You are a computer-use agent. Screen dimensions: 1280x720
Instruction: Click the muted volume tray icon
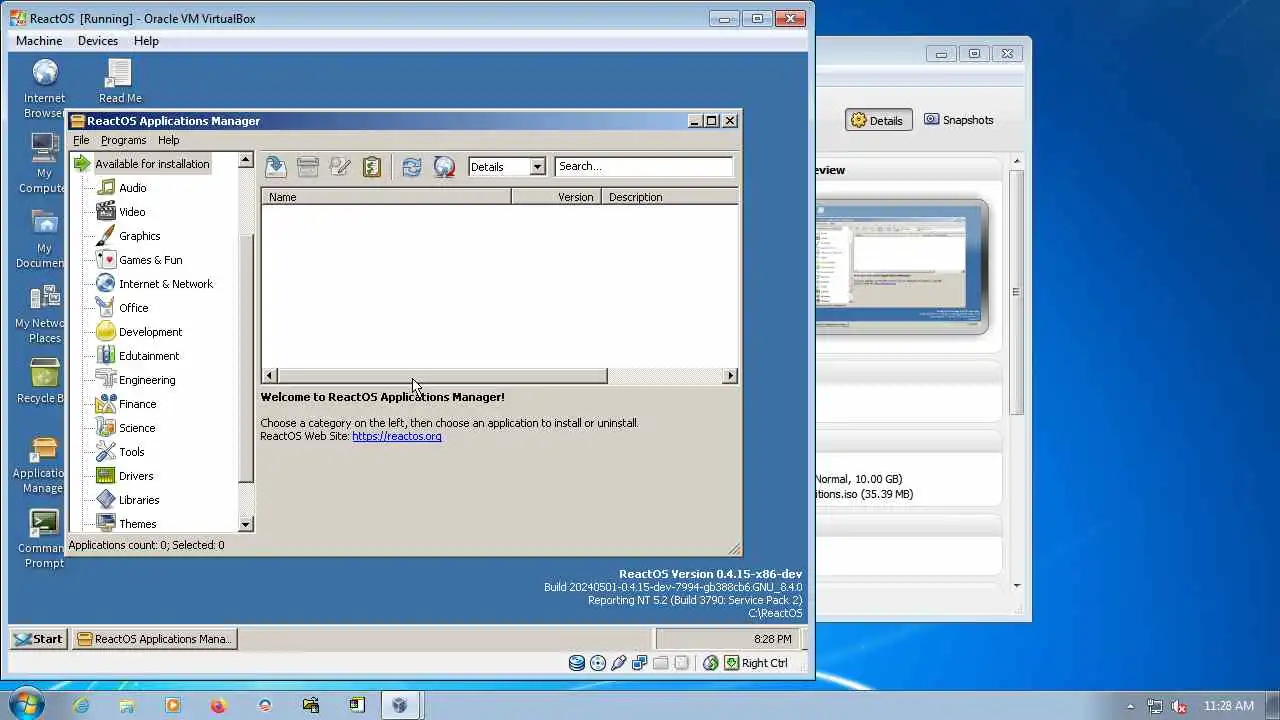1177,706
